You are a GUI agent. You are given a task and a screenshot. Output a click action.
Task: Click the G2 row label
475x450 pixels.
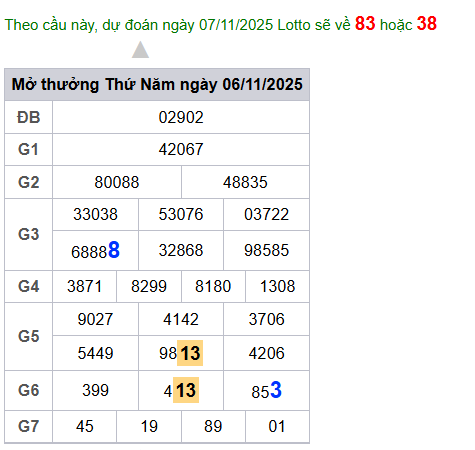[29, 182]
